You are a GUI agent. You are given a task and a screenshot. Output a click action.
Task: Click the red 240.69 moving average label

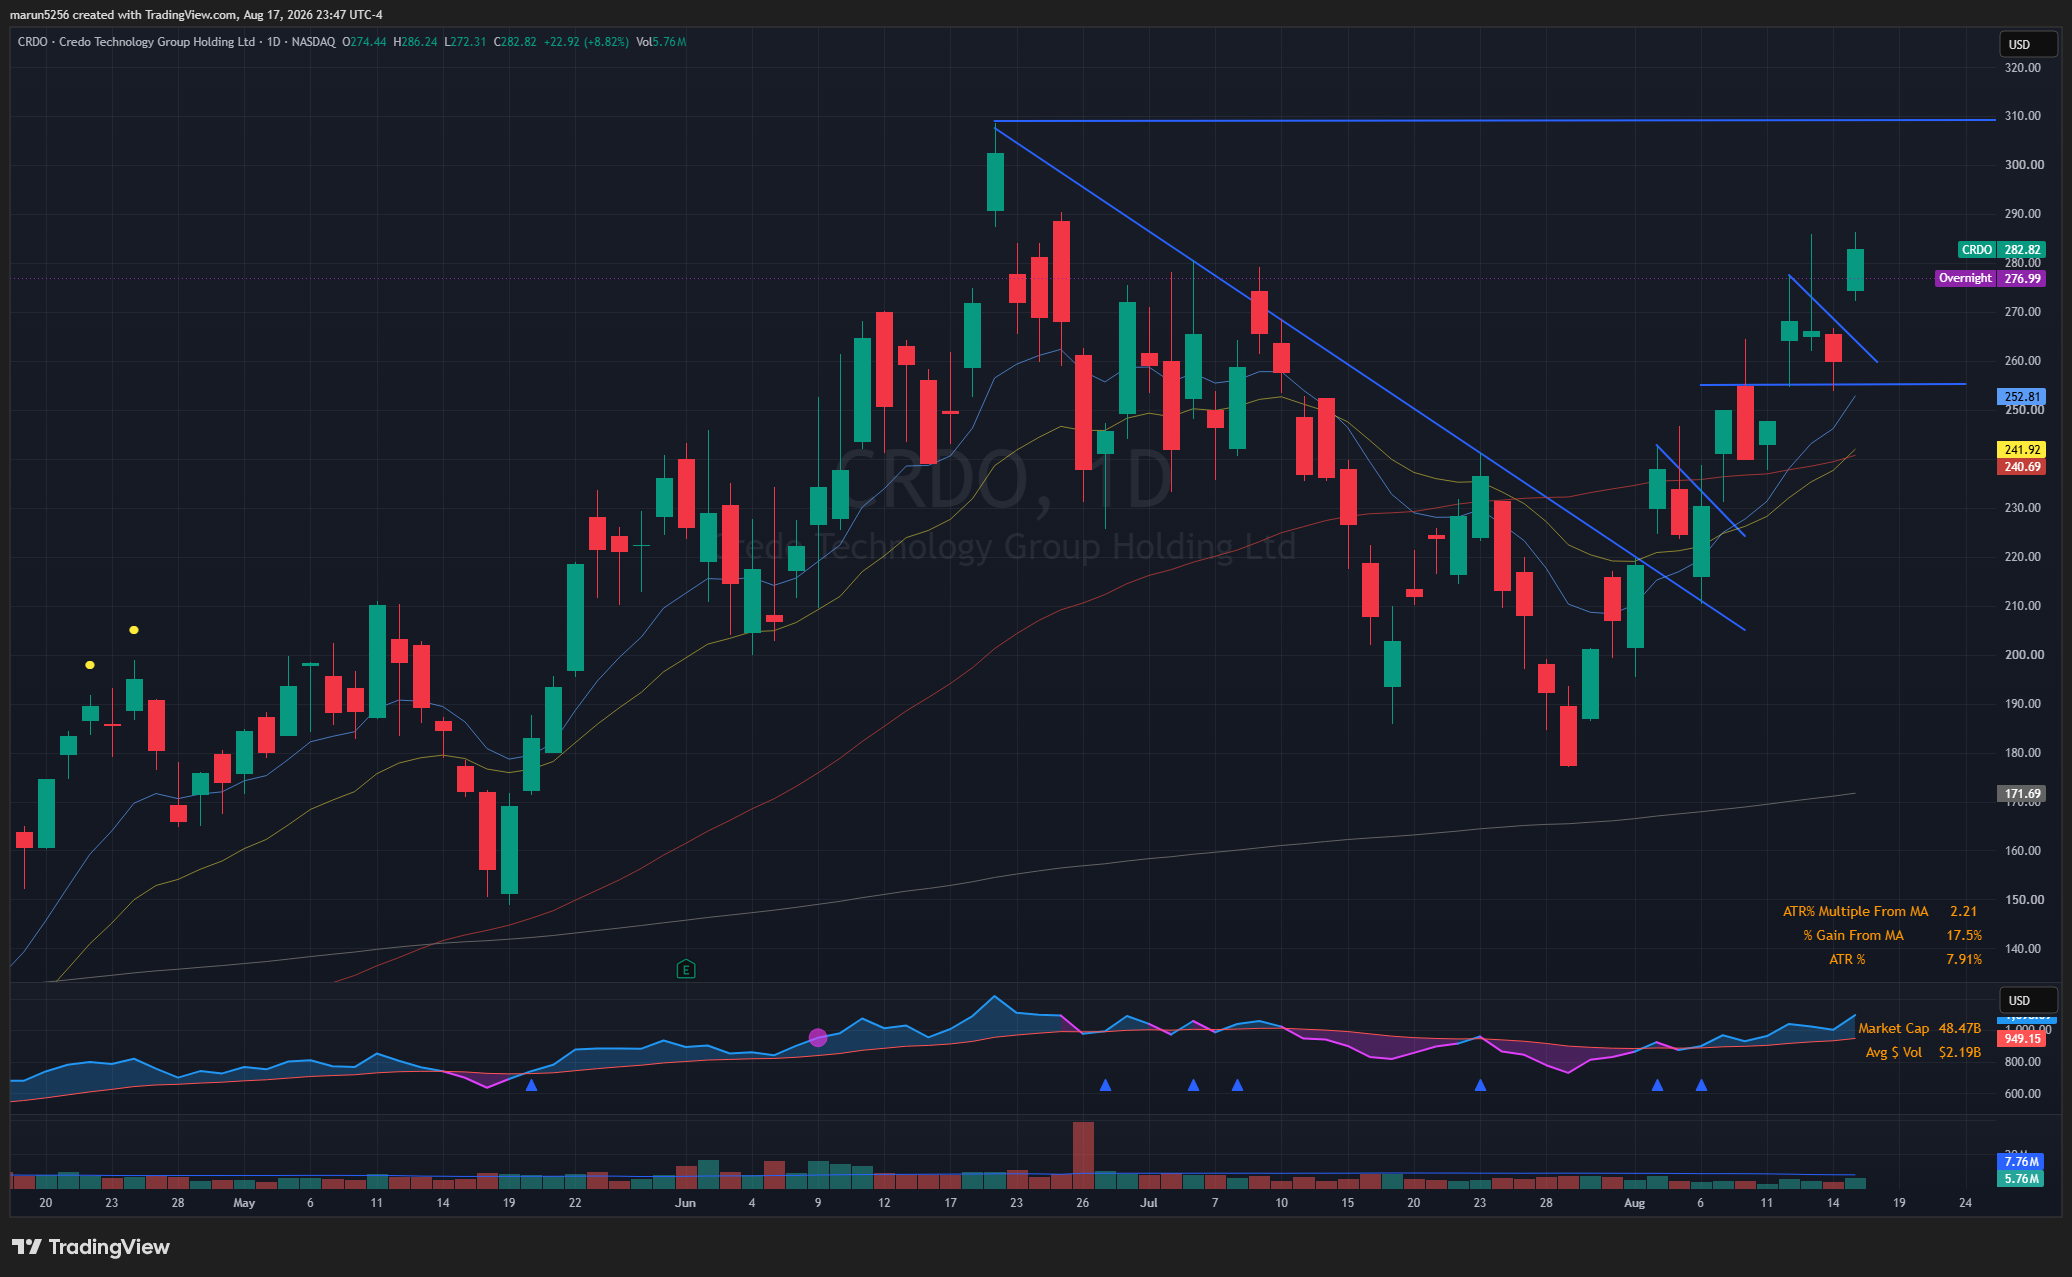pos(2021,466)
